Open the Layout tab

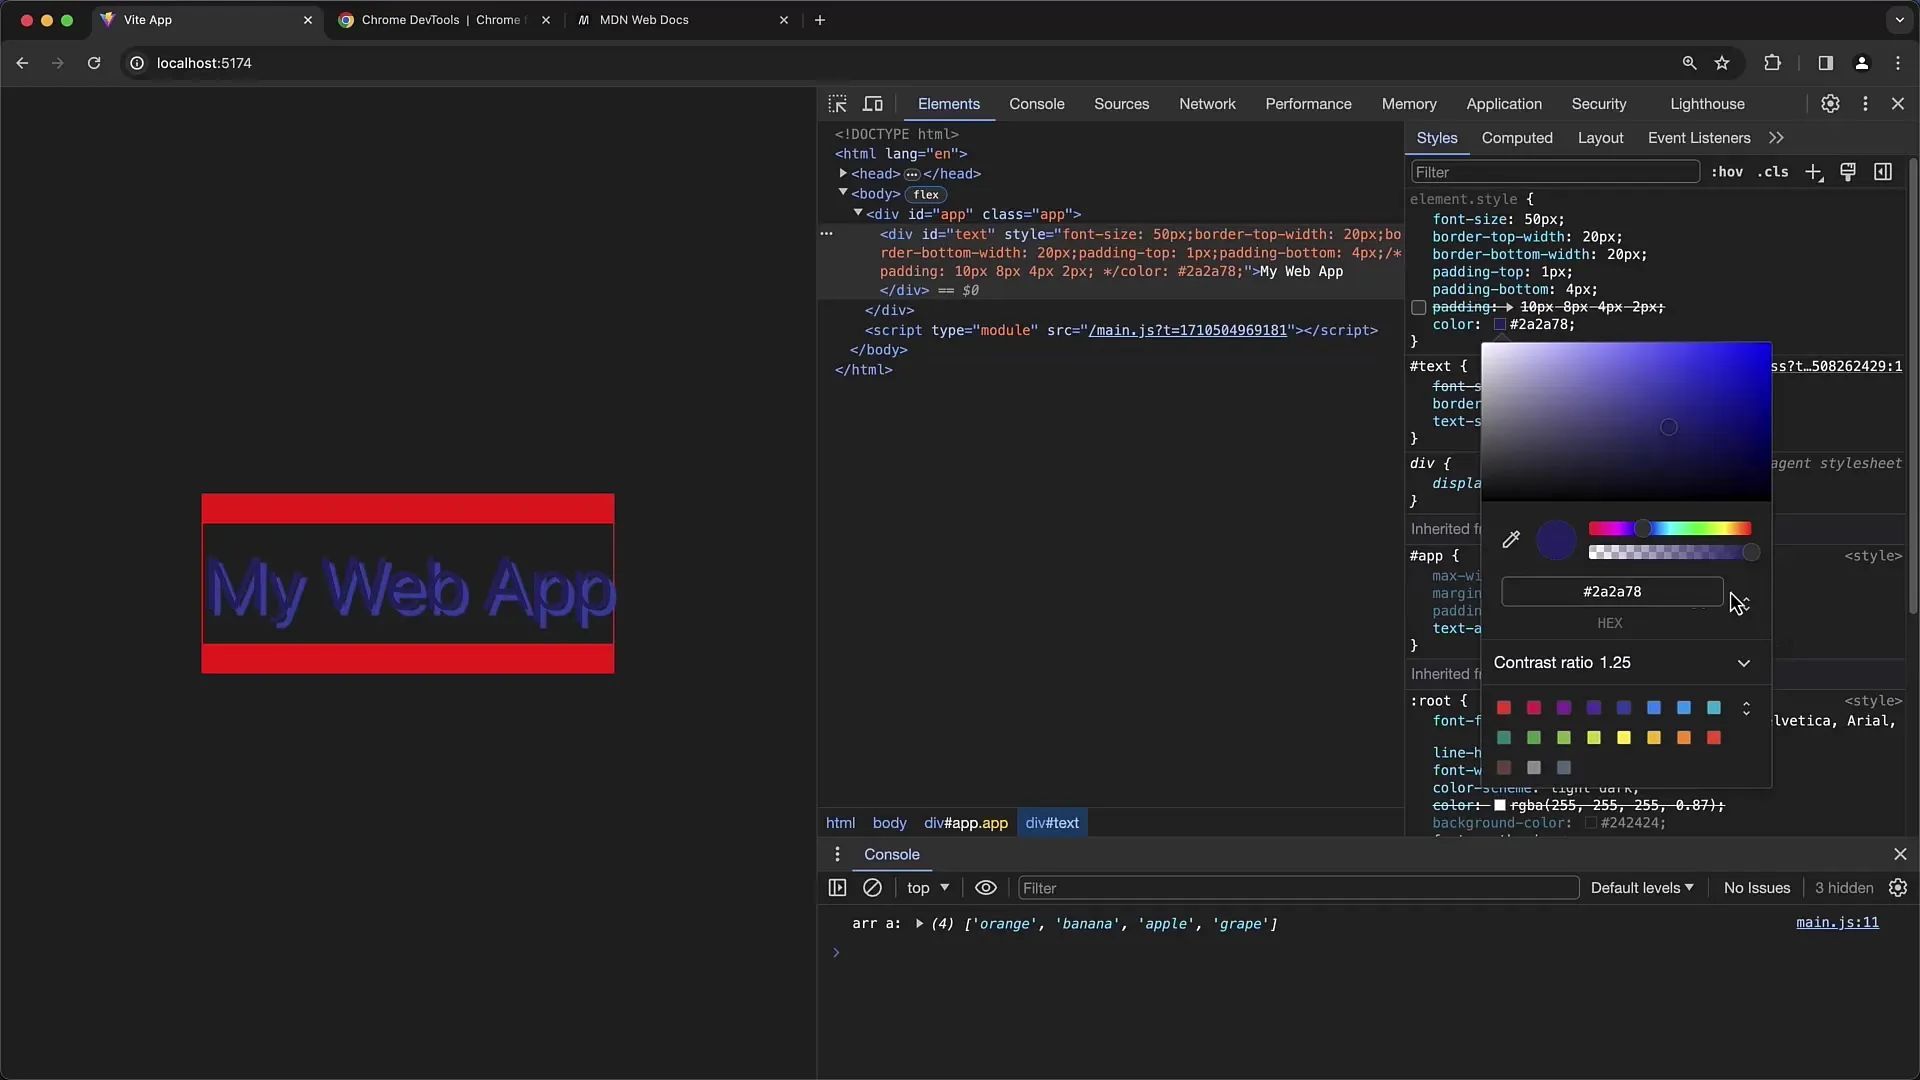coord(1600,138)
